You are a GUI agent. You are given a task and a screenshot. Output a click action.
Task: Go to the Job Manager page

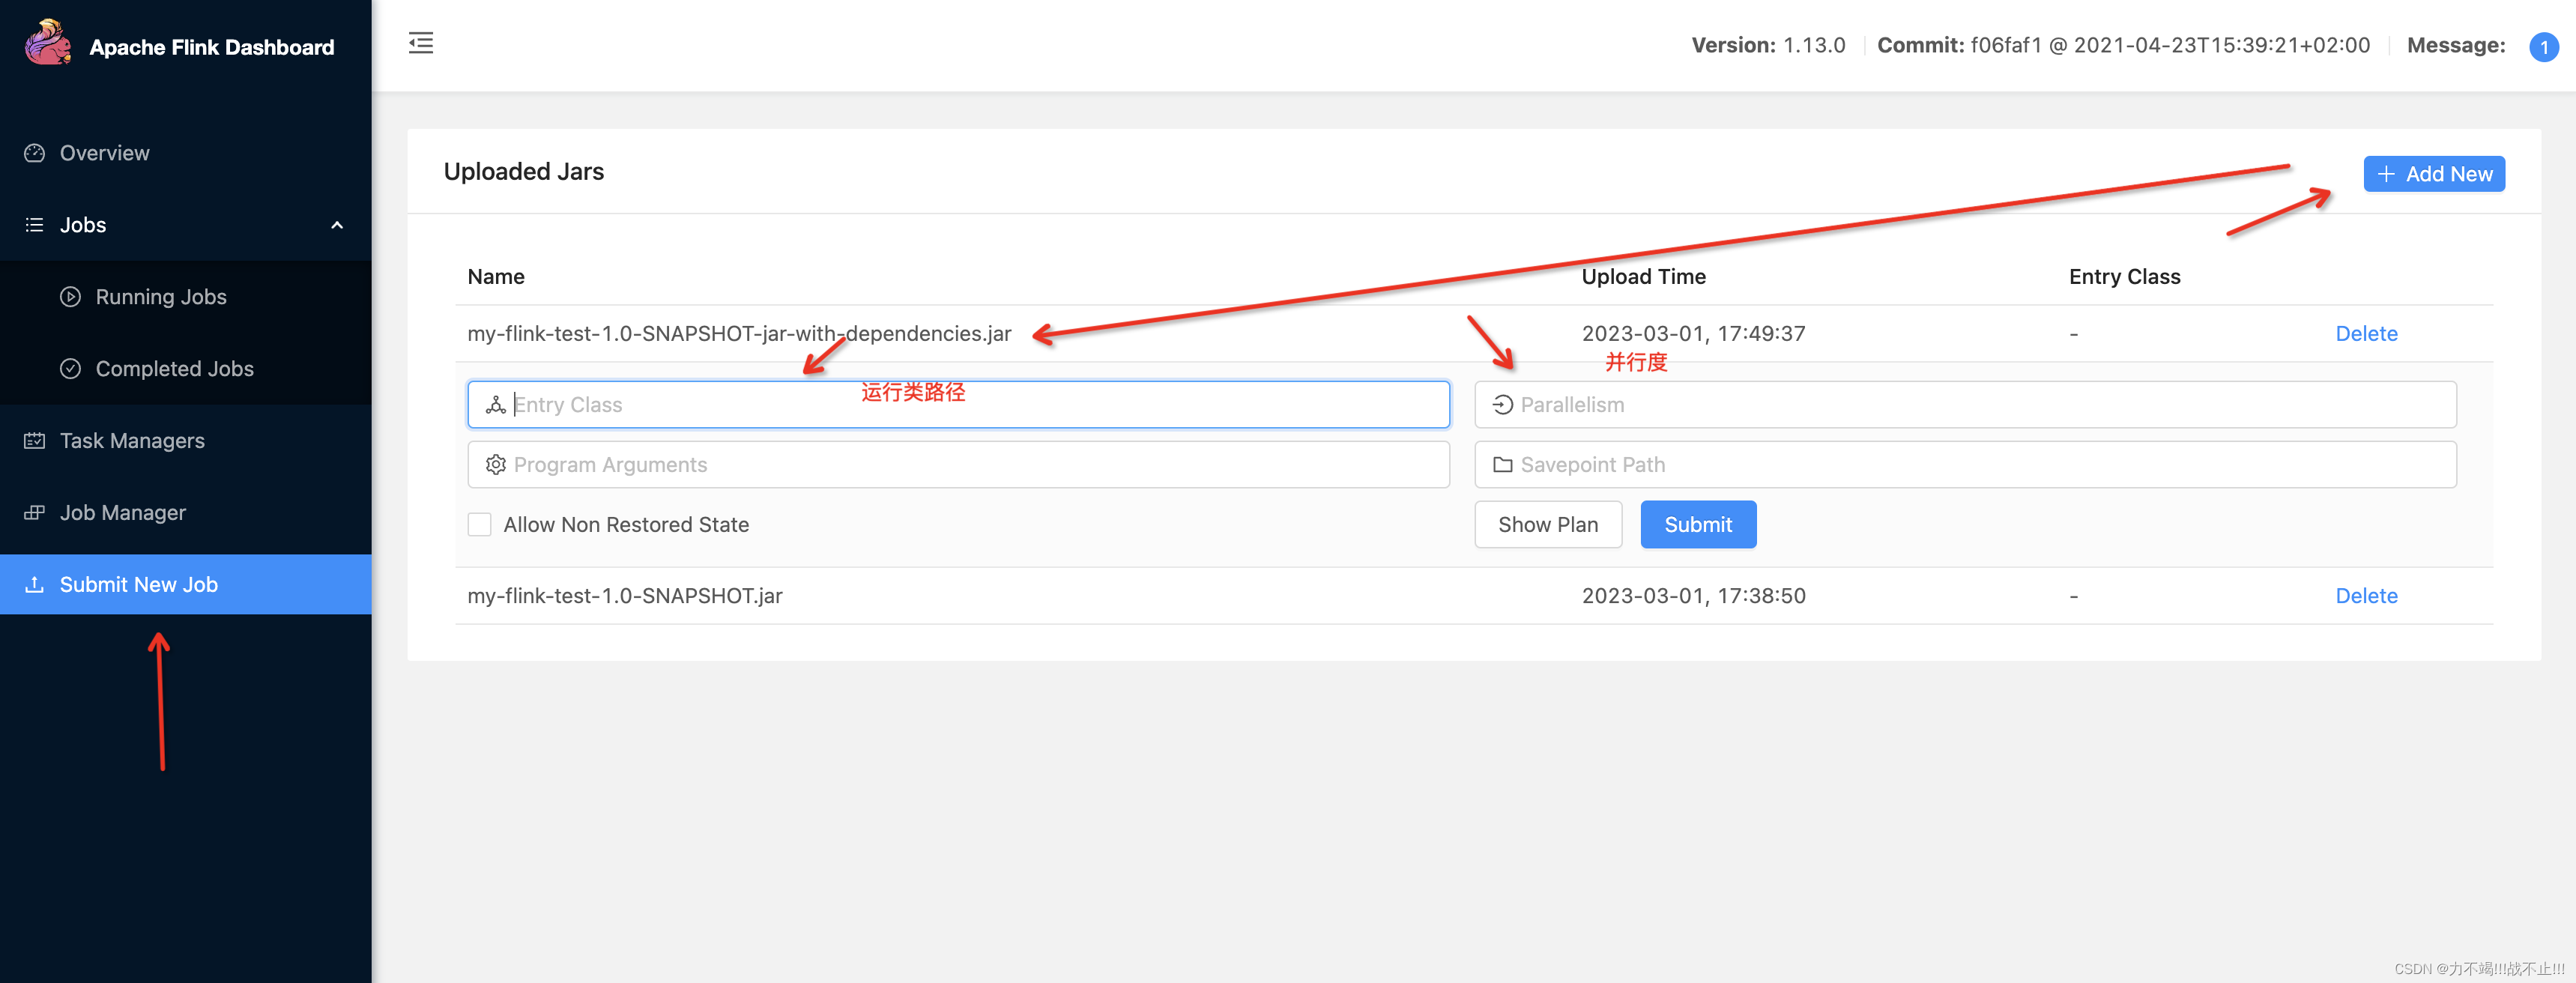pyautogui.click(x=123, y=513)
